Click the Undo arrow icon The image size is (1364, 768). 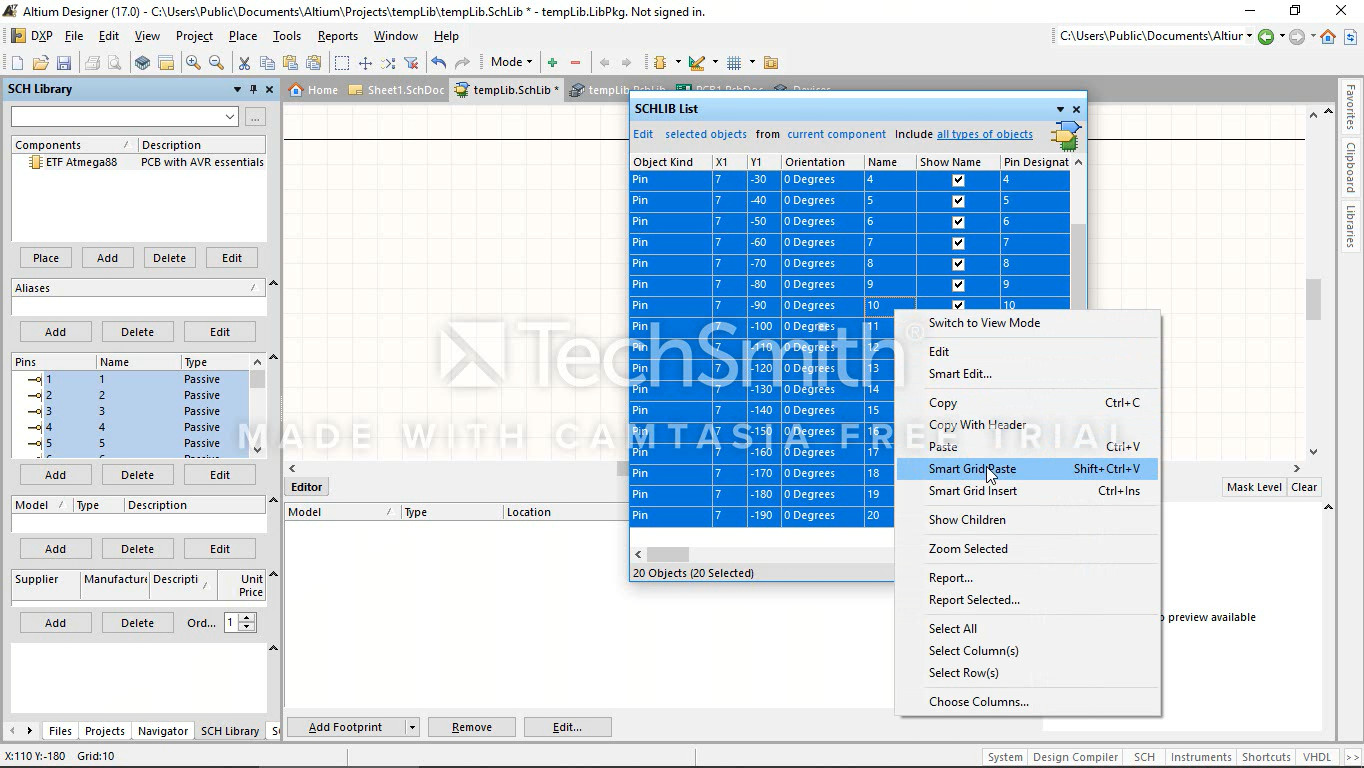pos(438,63)
